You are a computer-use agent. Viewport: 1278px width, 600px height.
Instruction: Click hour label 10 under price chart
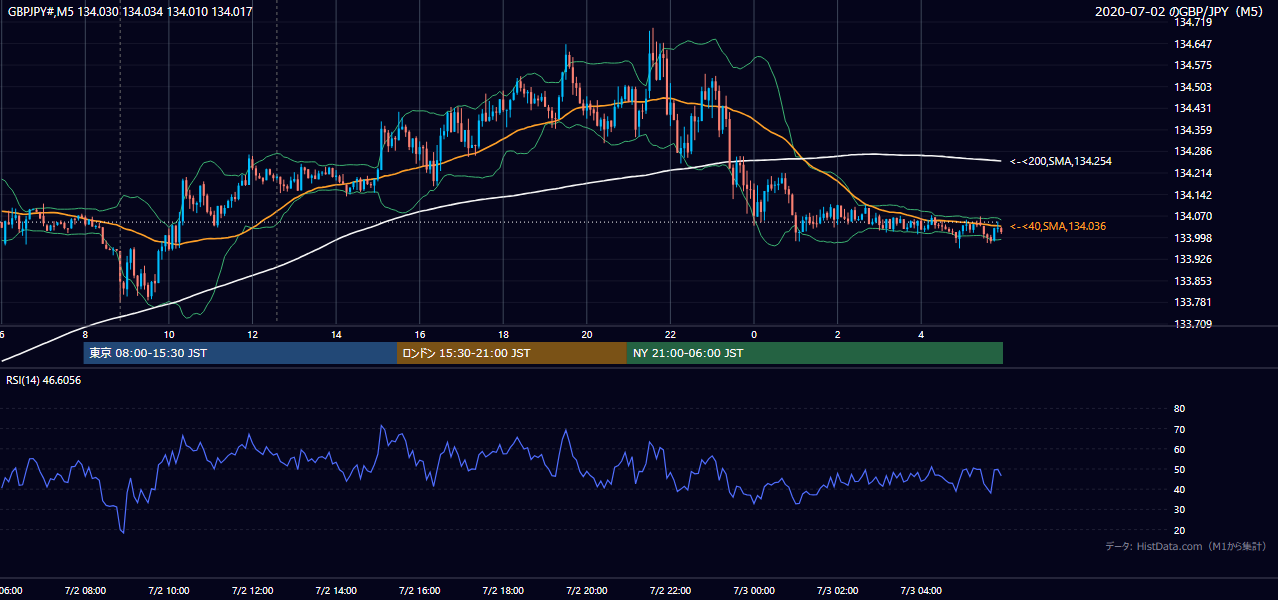[x=169, y=335]
